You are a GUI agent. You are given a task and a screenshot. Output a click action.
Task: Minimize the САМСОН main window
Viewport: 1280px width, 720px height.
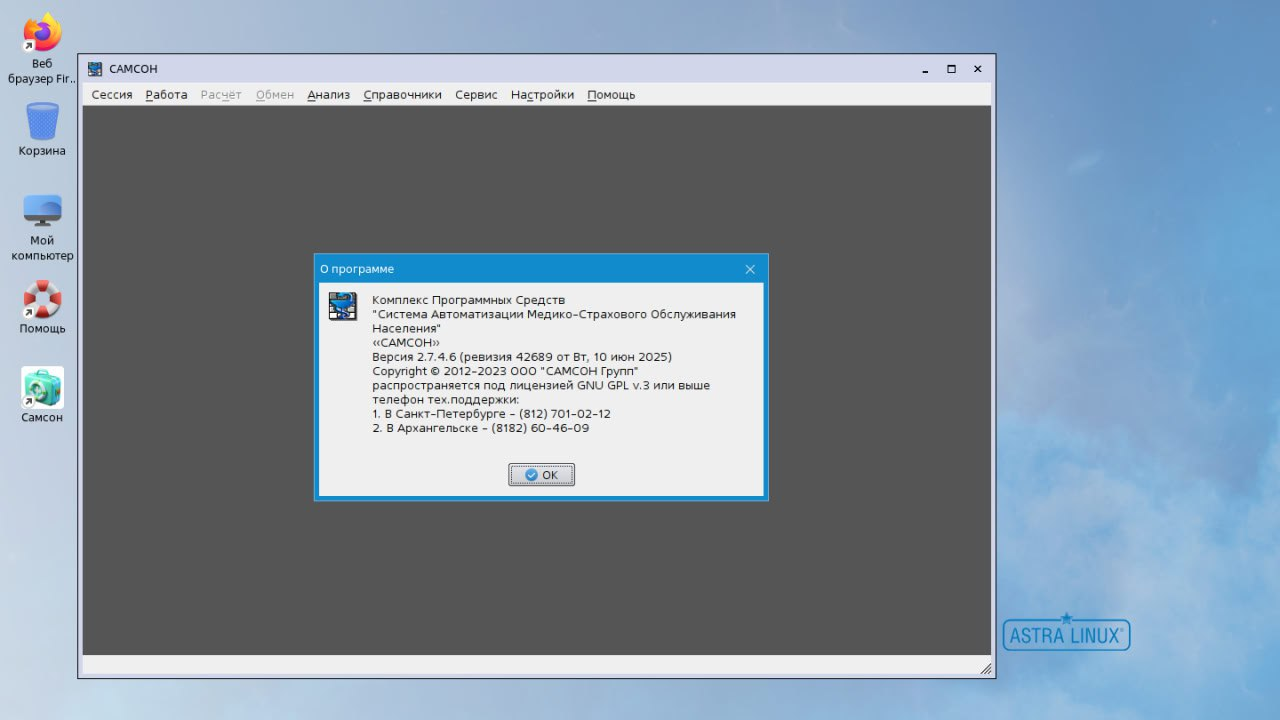(x=924, y=69)
